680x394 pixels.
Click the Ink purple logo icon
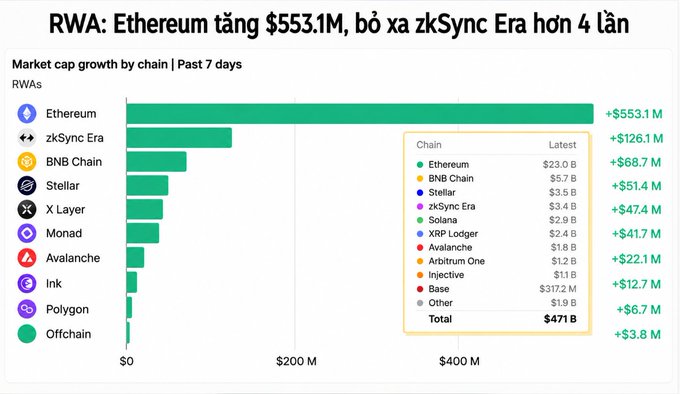27,283
